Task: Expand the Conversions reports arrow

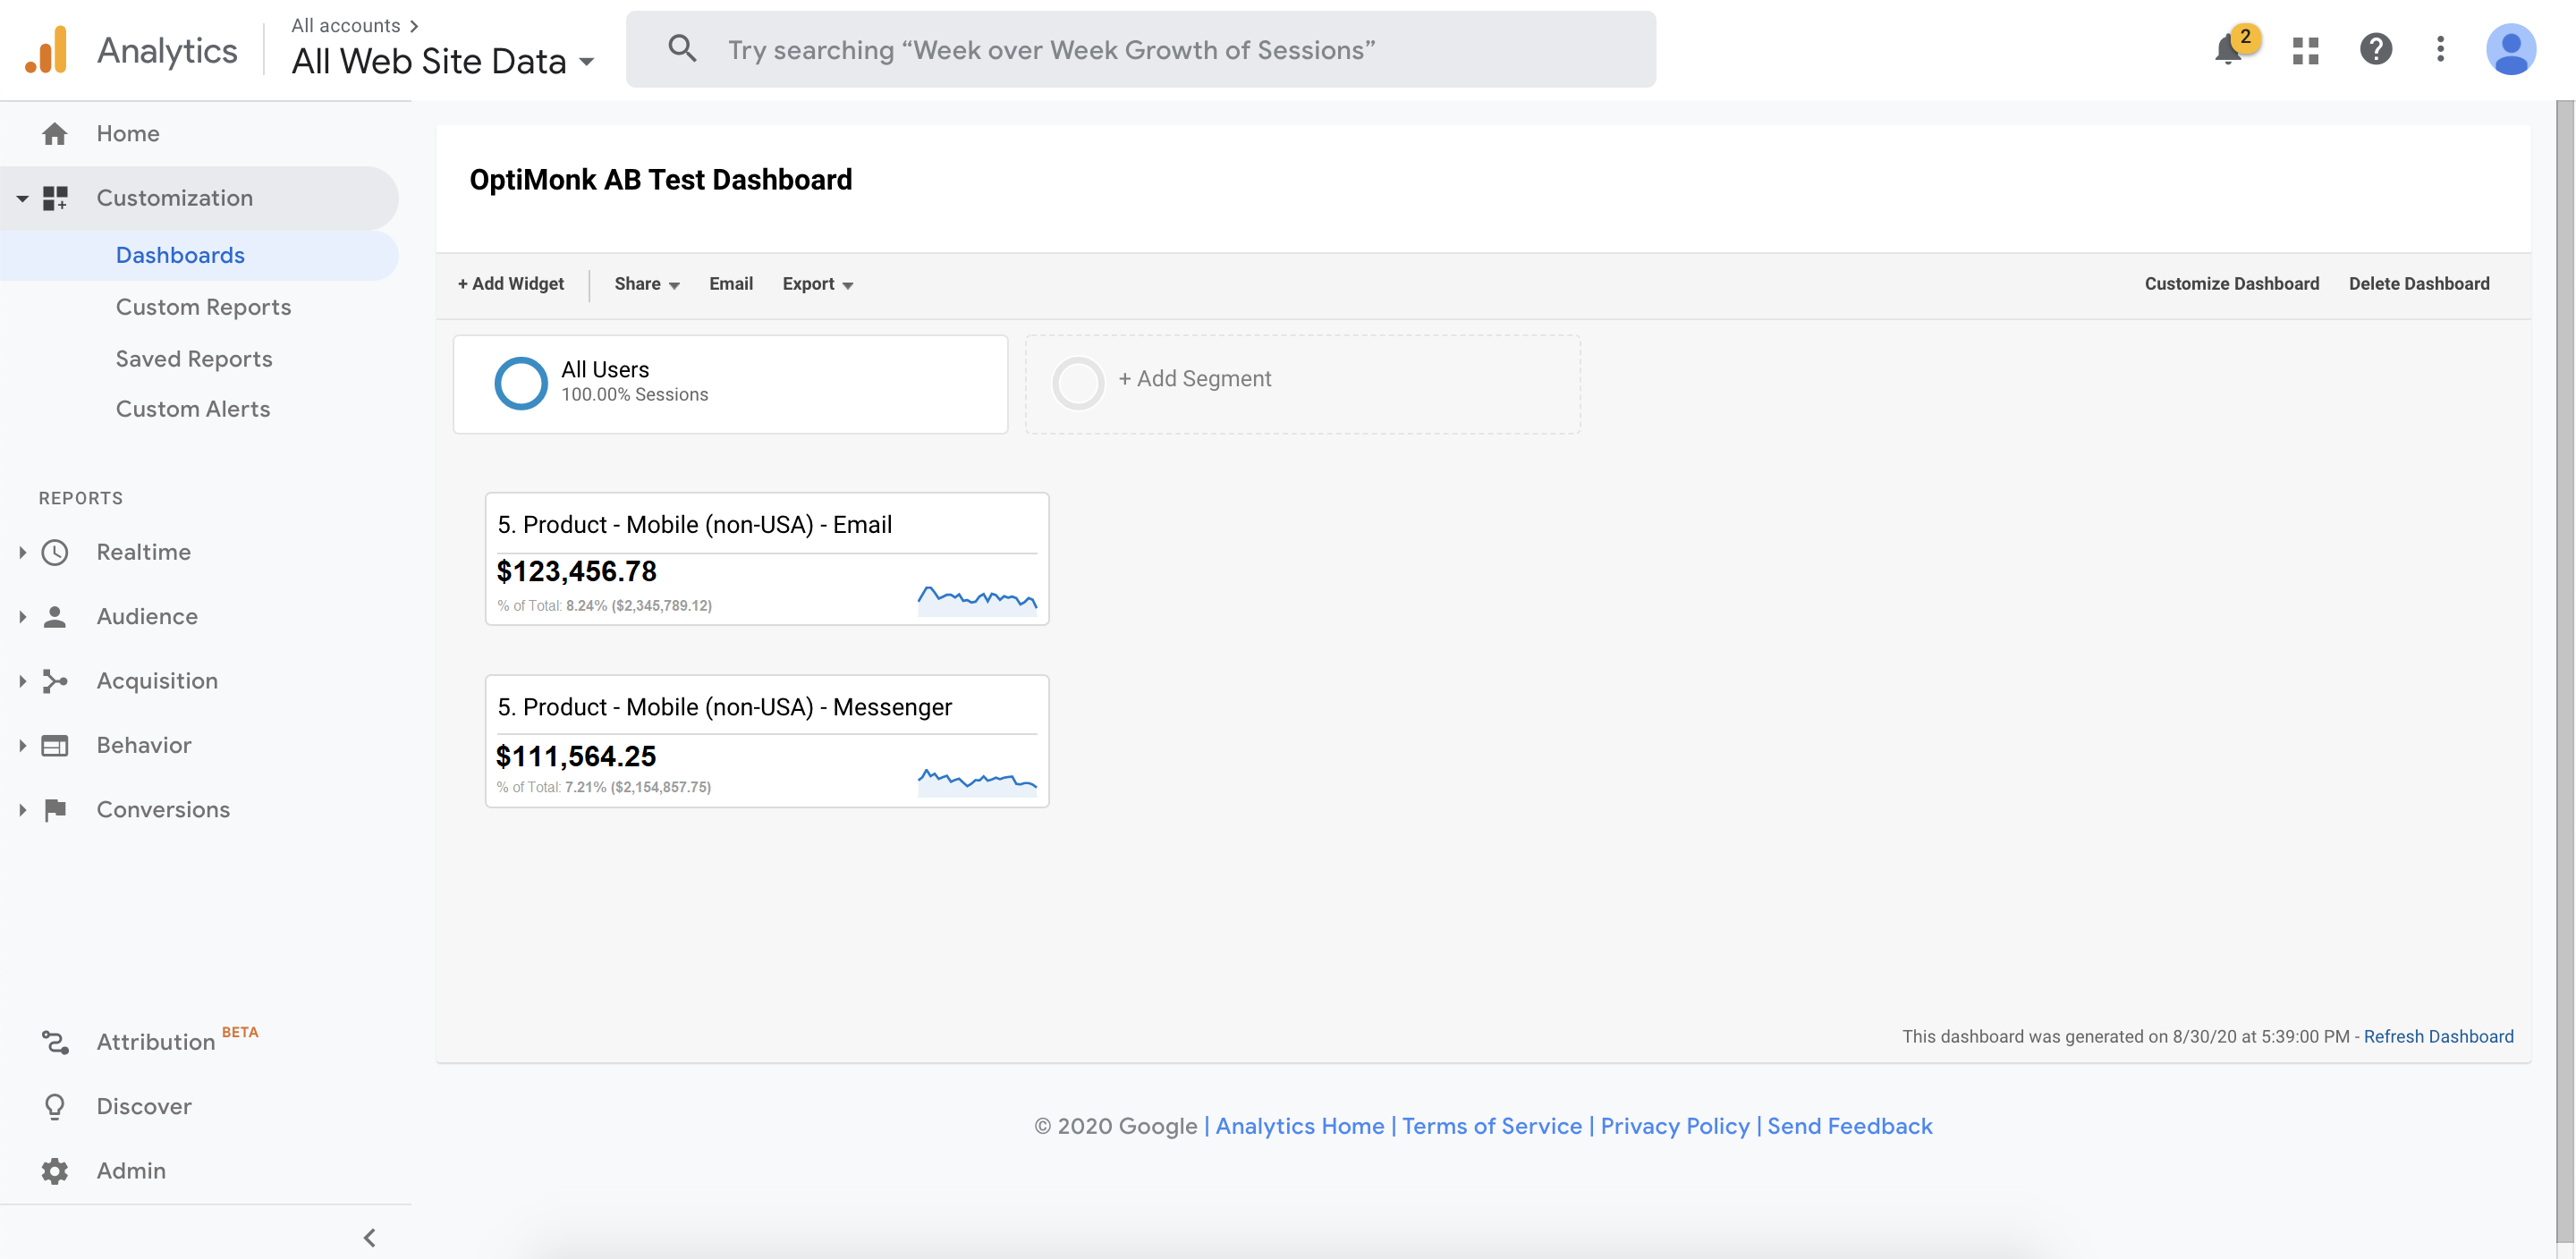Action: click(22, 810)
